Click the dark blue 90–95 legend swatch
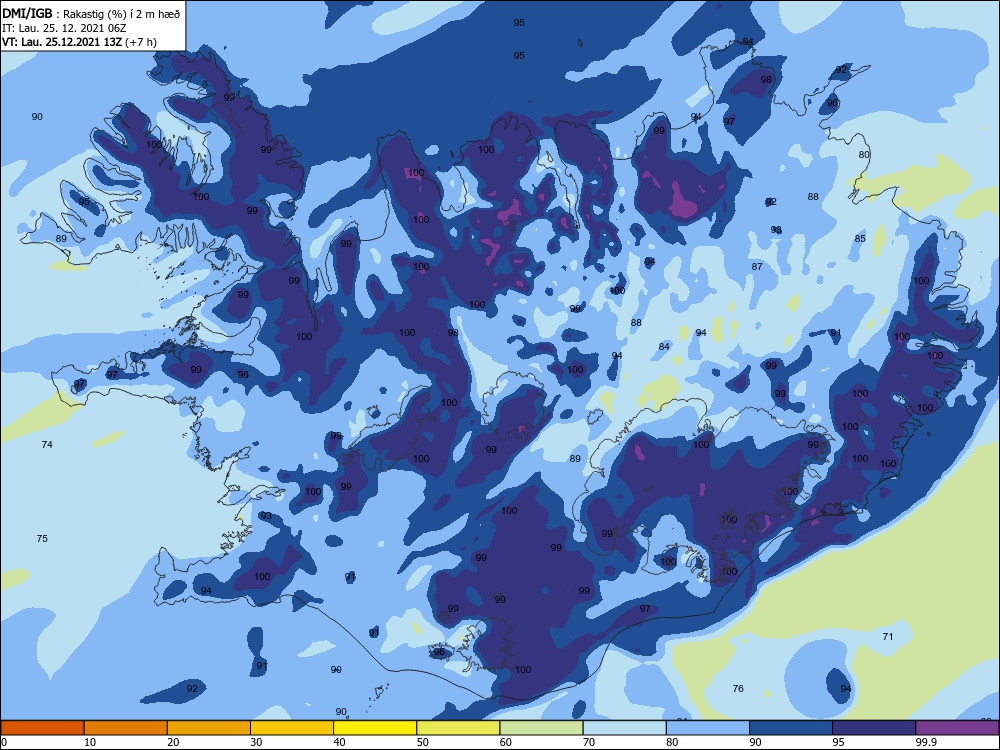 [x=791, y=728]
